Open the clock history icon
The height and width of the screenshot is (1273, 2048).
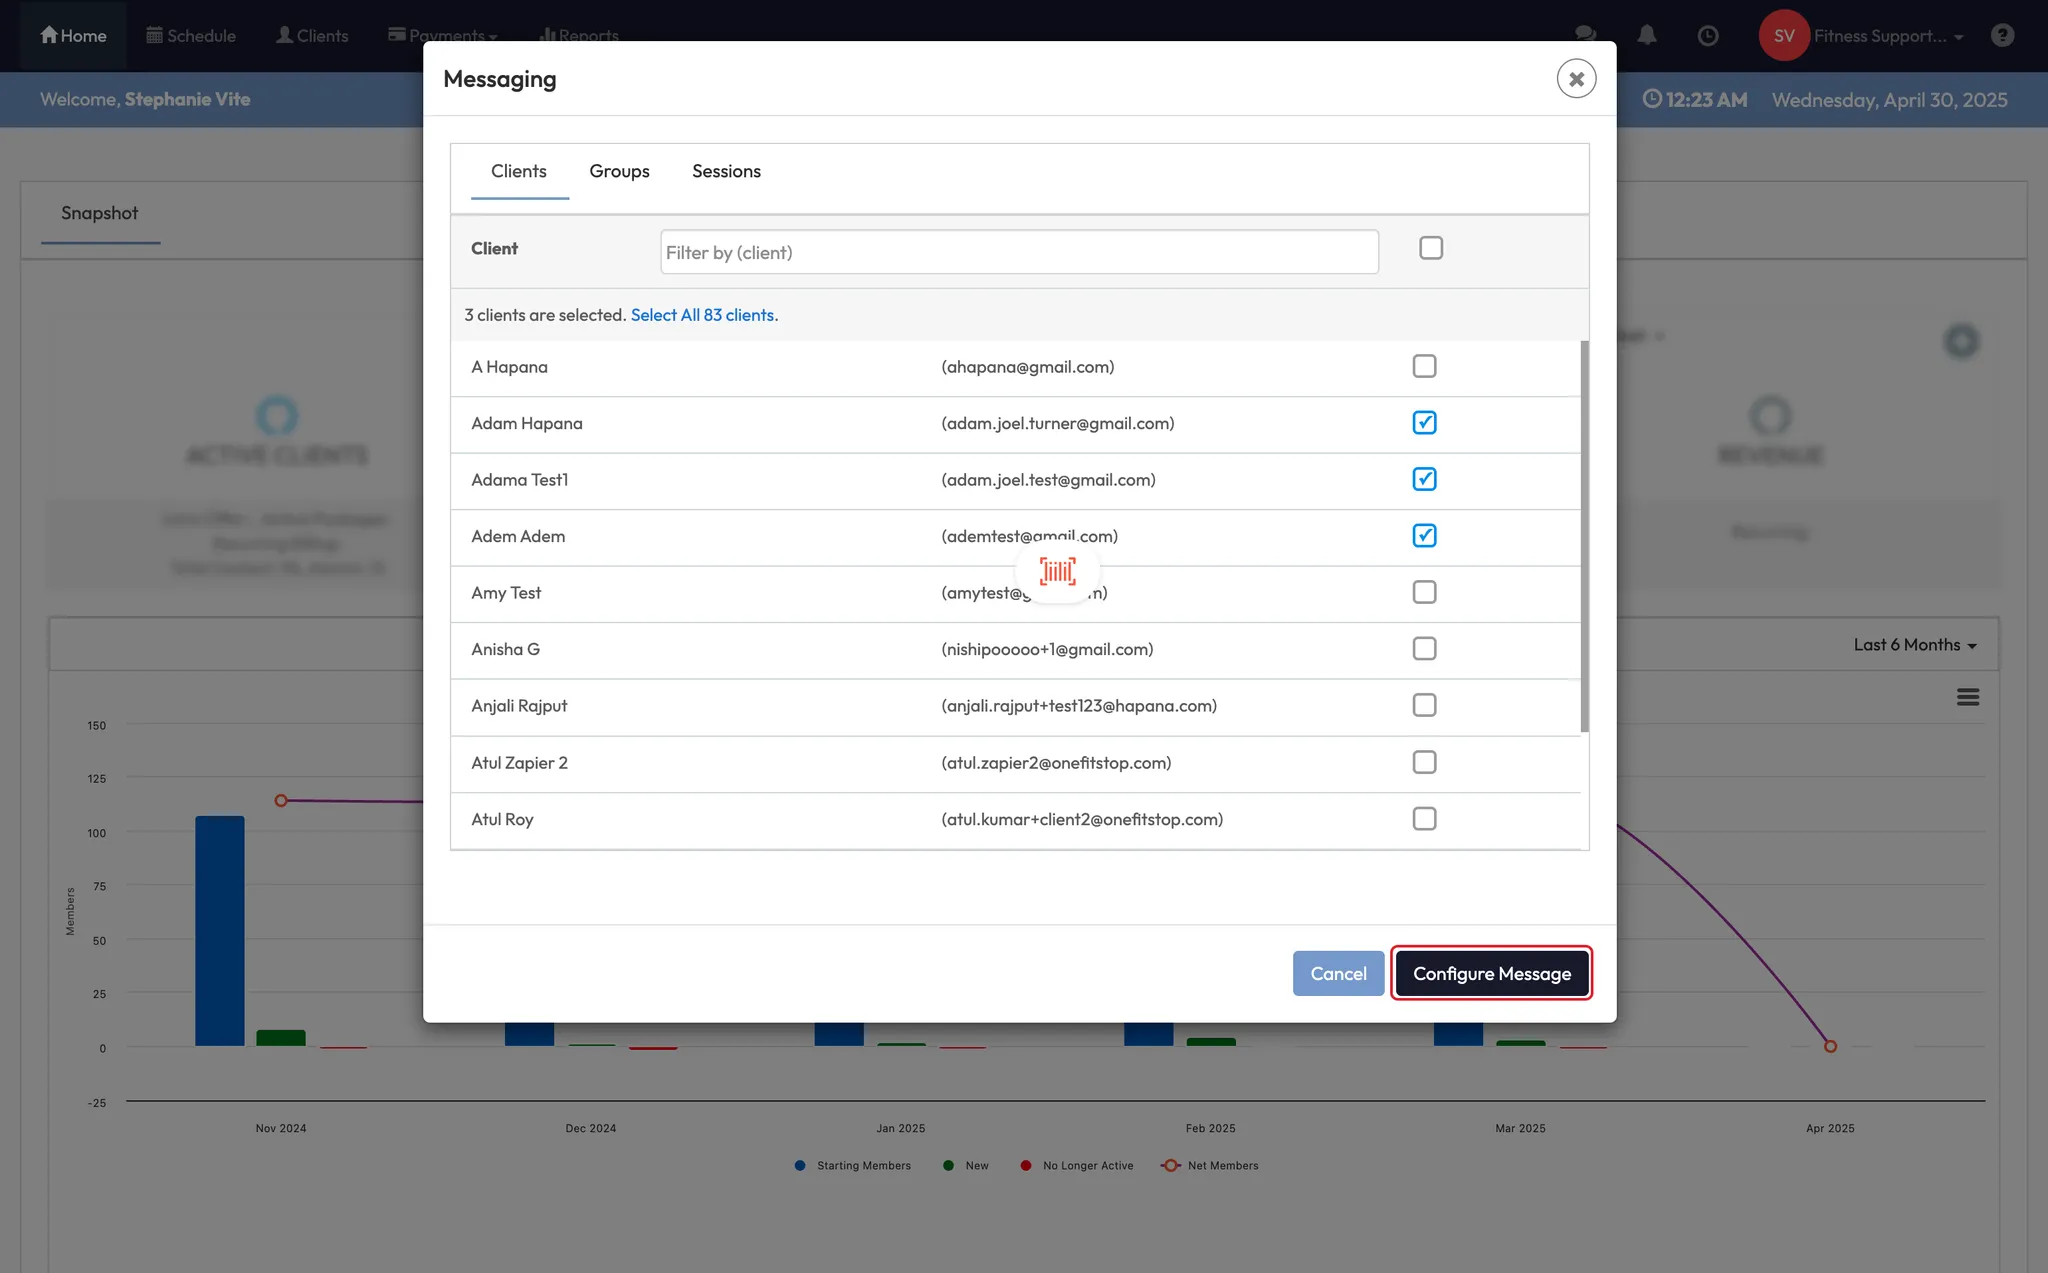(1708, 35)
